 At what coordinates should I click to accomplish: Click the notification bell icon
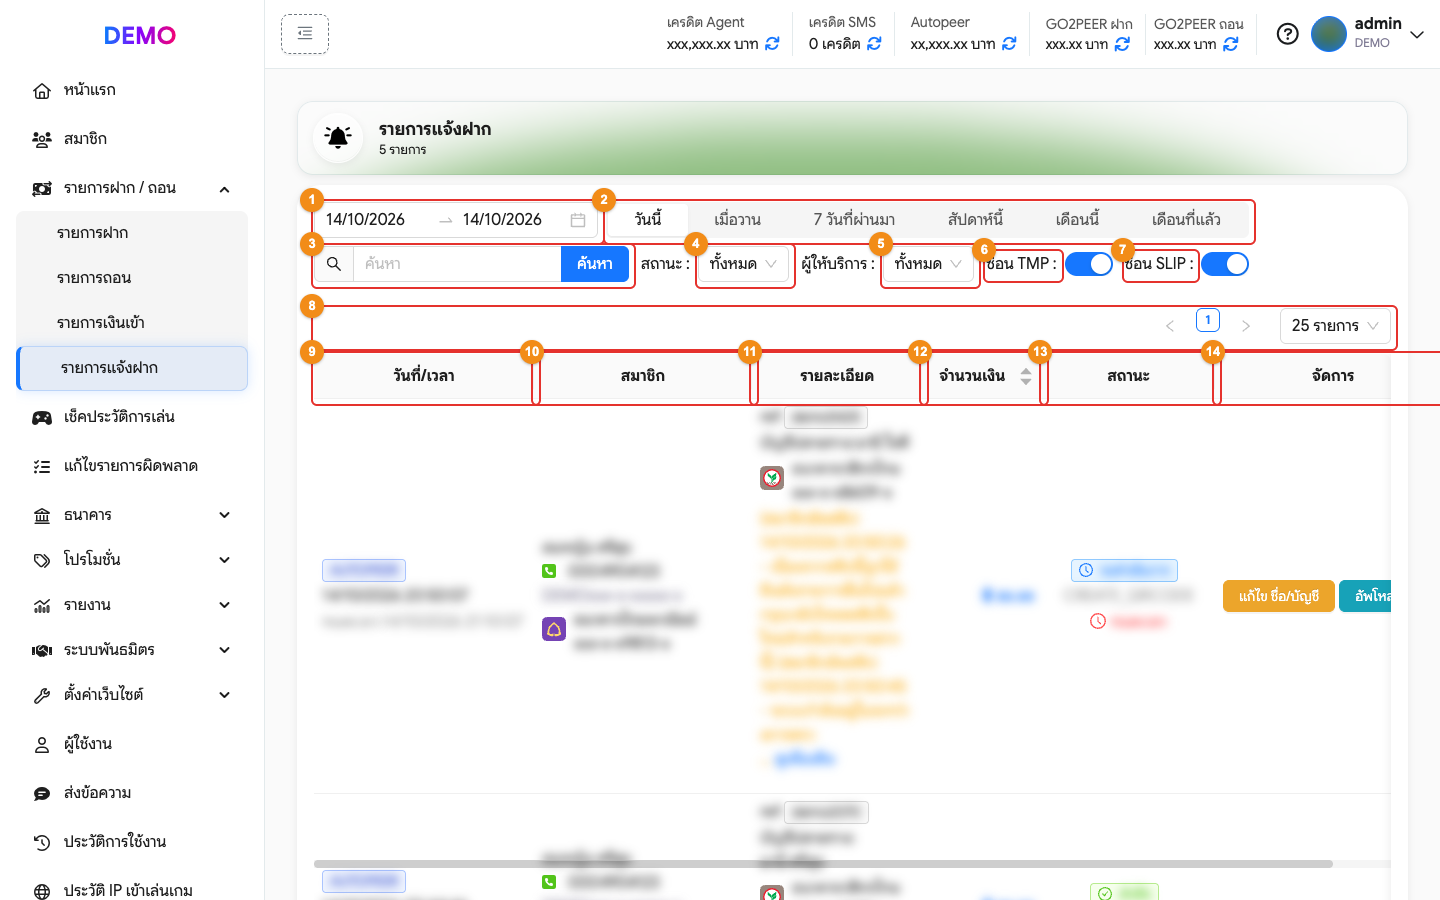coord(338,138)
